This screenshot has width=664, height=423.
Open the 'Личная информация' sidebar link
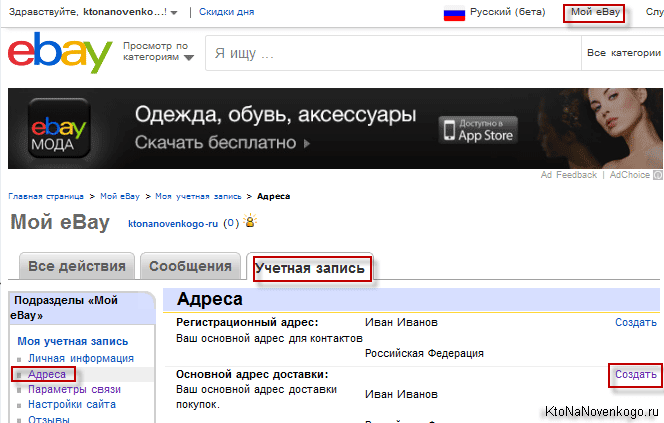coord(80,358)
